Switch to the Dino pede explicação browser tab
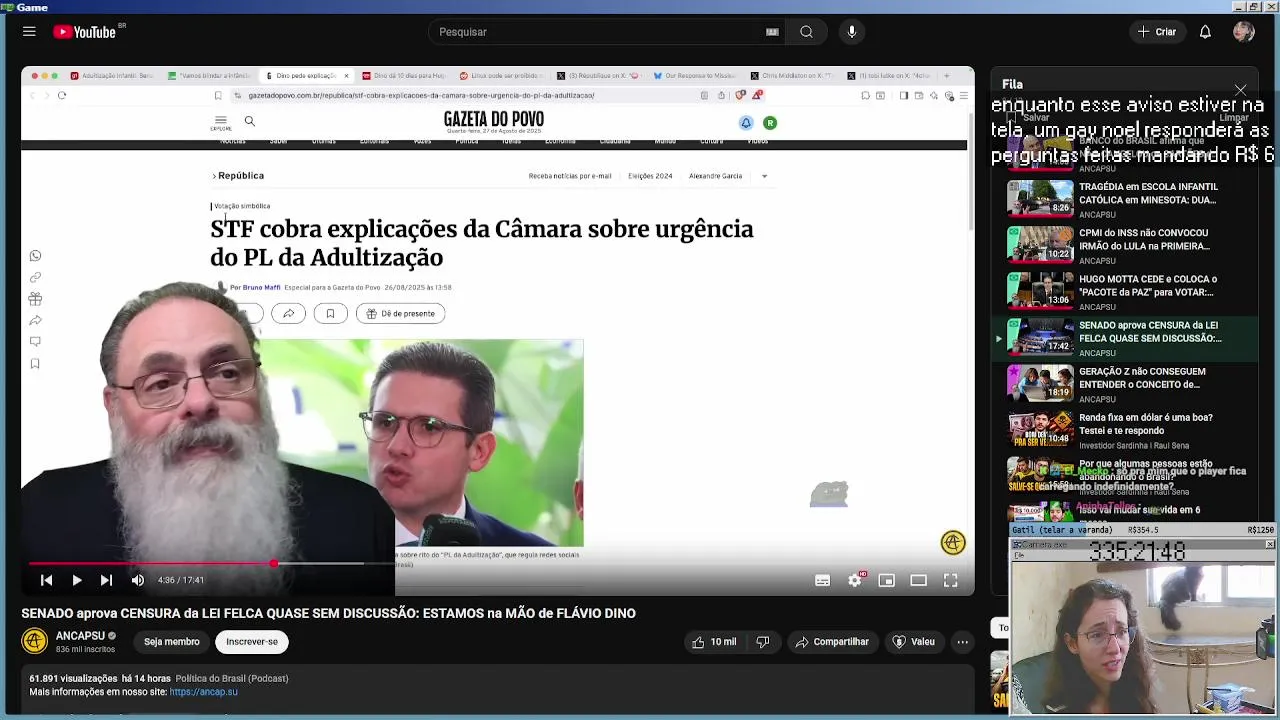This screenshot has height=720, width=1280. (306, 76)
